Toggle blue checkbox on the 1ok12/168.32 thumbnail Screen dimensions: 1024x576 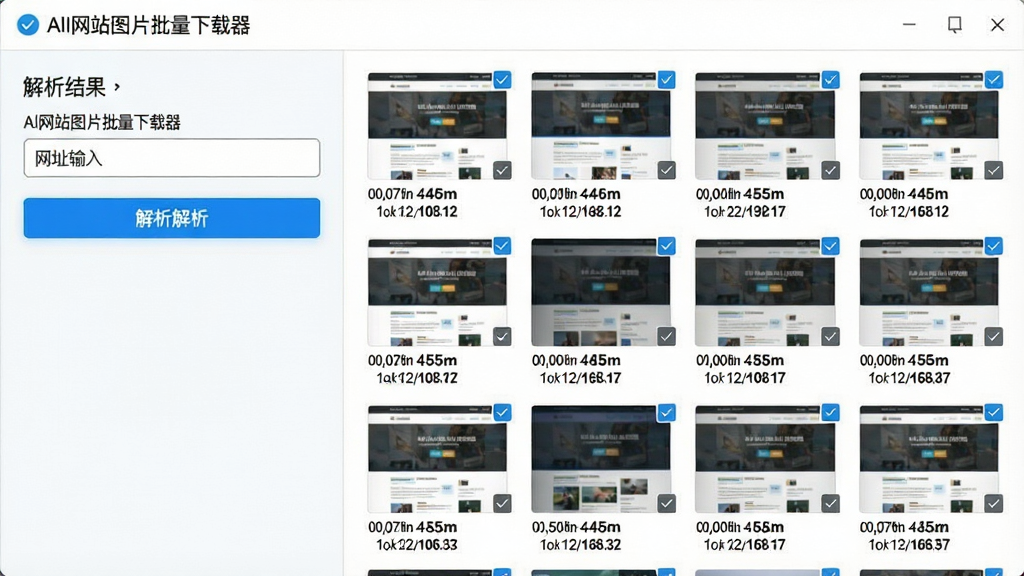tap(667, 413)
